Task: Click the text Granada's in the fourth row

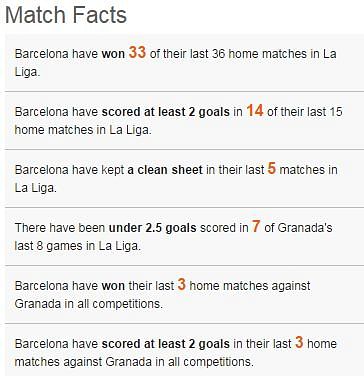Action: point(305,228)
